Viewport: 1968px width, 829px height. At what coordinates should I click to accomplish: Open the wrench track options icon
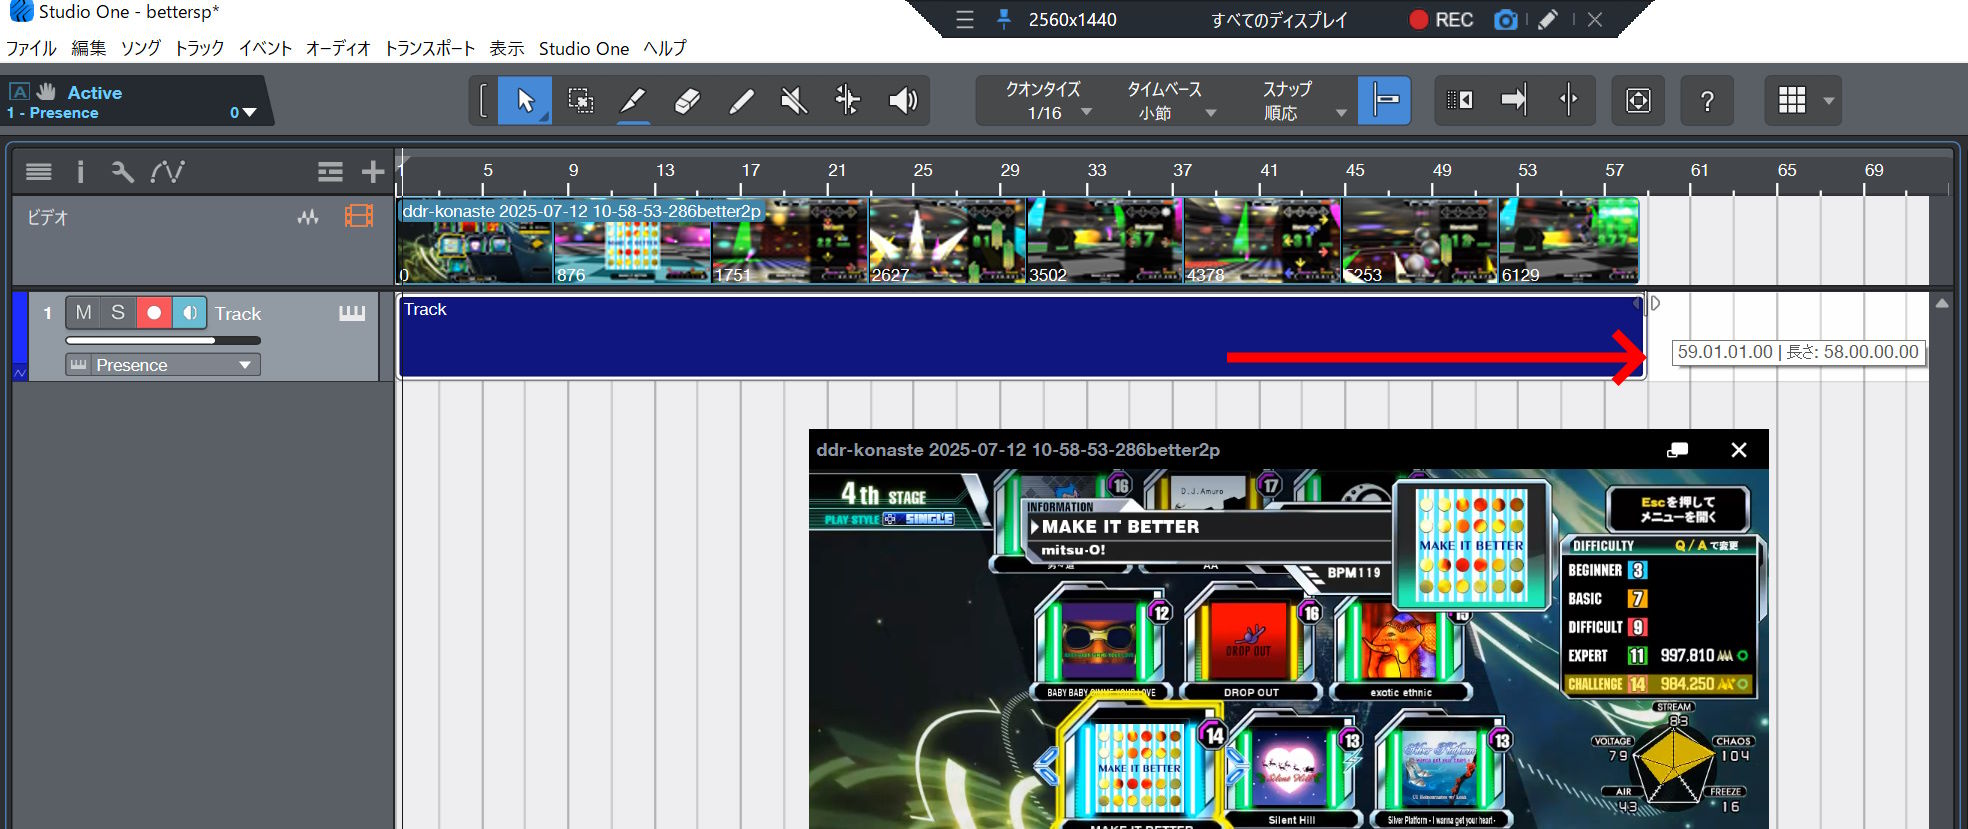click(x=122, y=172)
